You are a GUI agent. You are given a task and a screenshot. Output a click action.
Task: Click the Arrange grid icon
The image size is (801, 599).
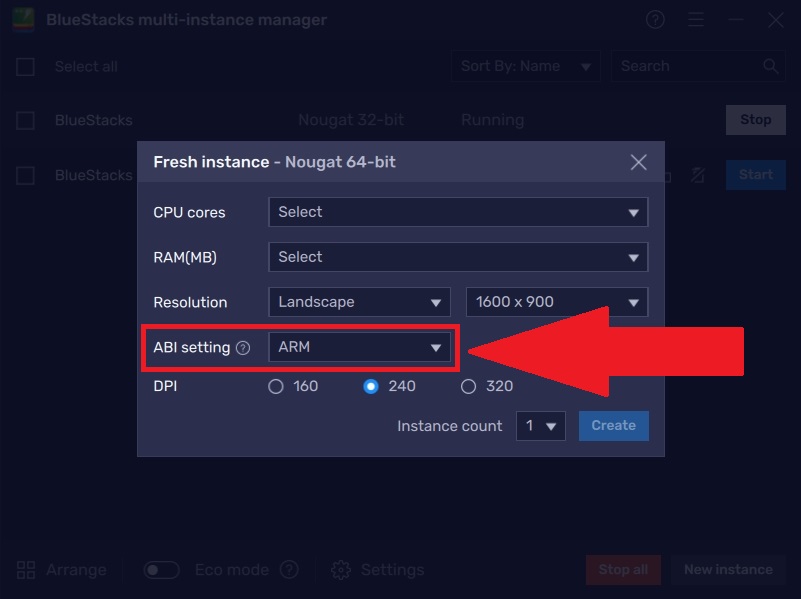26,569
